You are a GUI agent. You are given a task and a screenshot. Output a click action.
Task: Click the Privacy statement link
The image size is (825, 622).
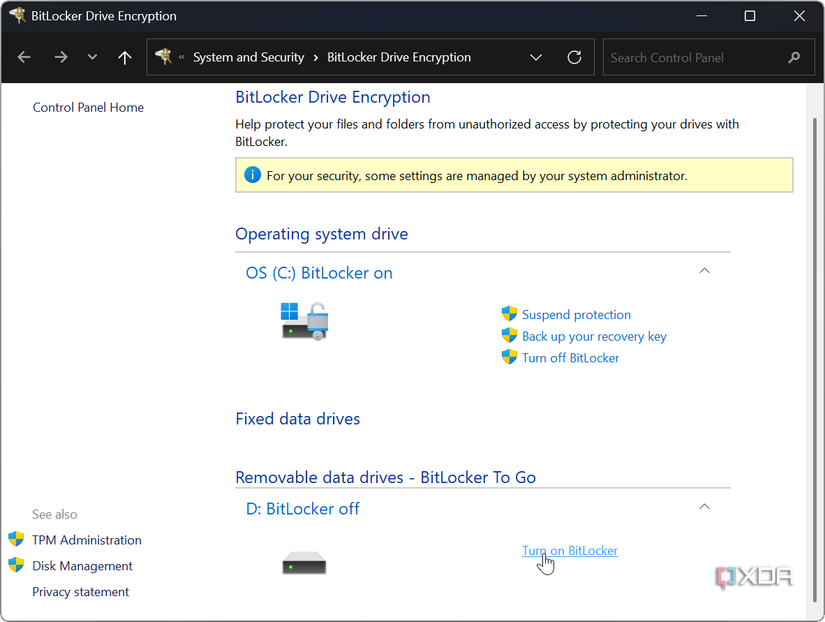click(x=80, y=591)
